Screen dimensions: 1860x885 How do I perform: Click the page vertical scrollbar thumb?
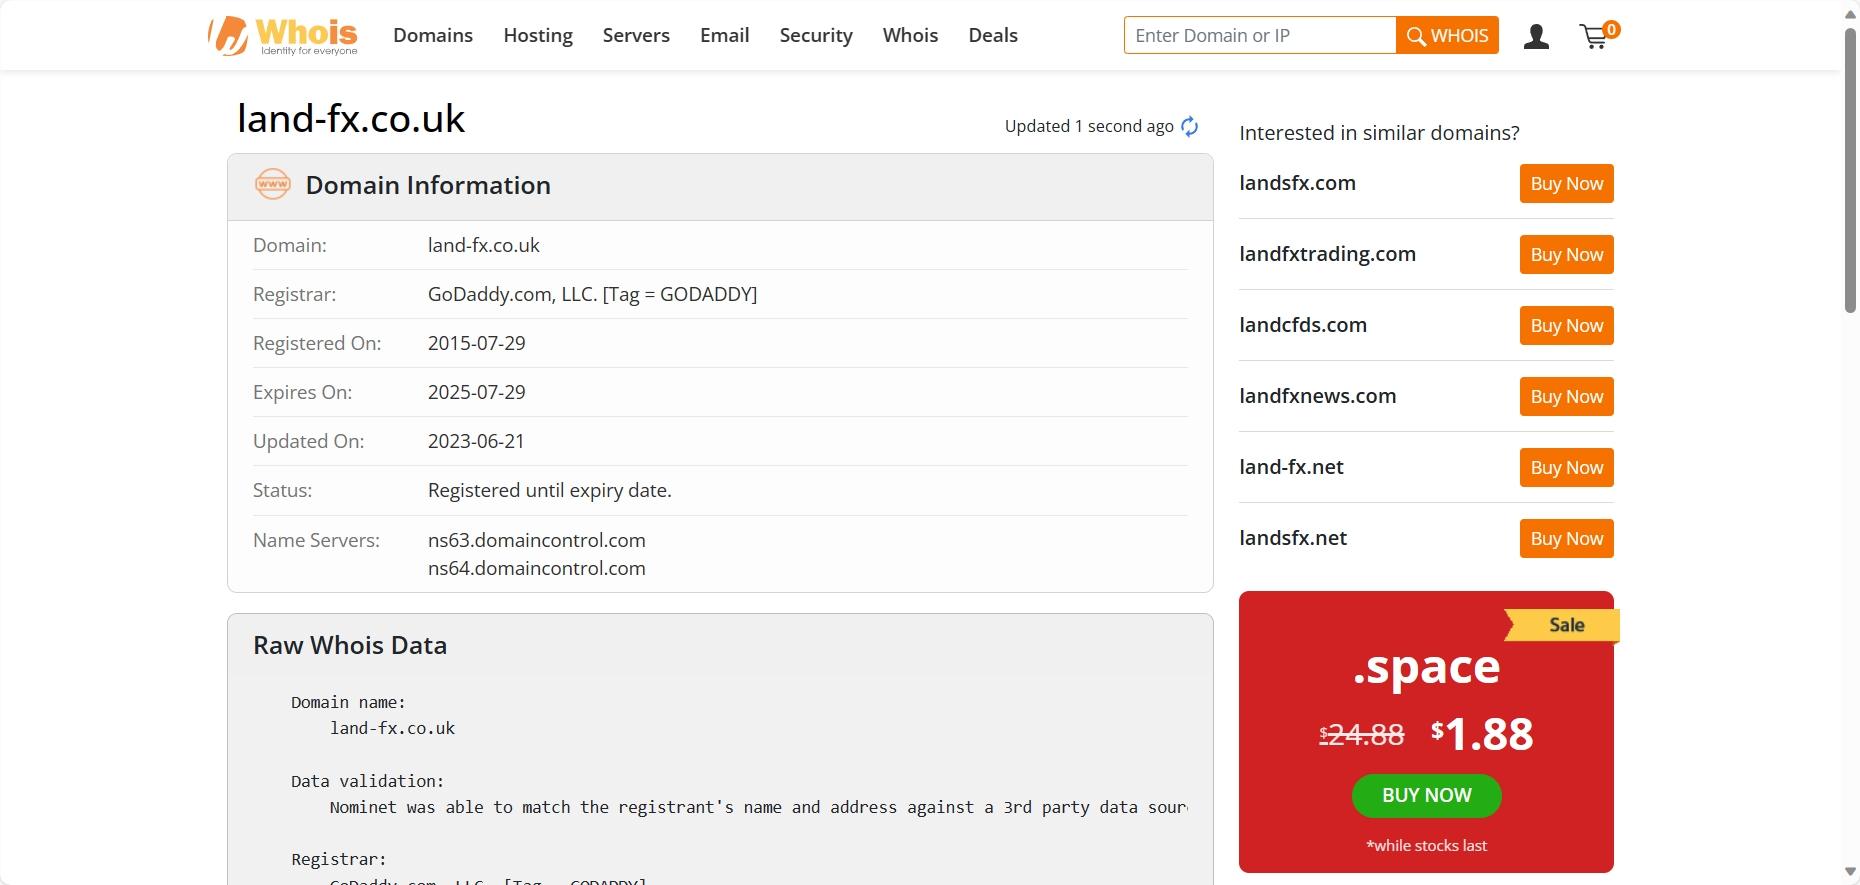coord(1850,170)
